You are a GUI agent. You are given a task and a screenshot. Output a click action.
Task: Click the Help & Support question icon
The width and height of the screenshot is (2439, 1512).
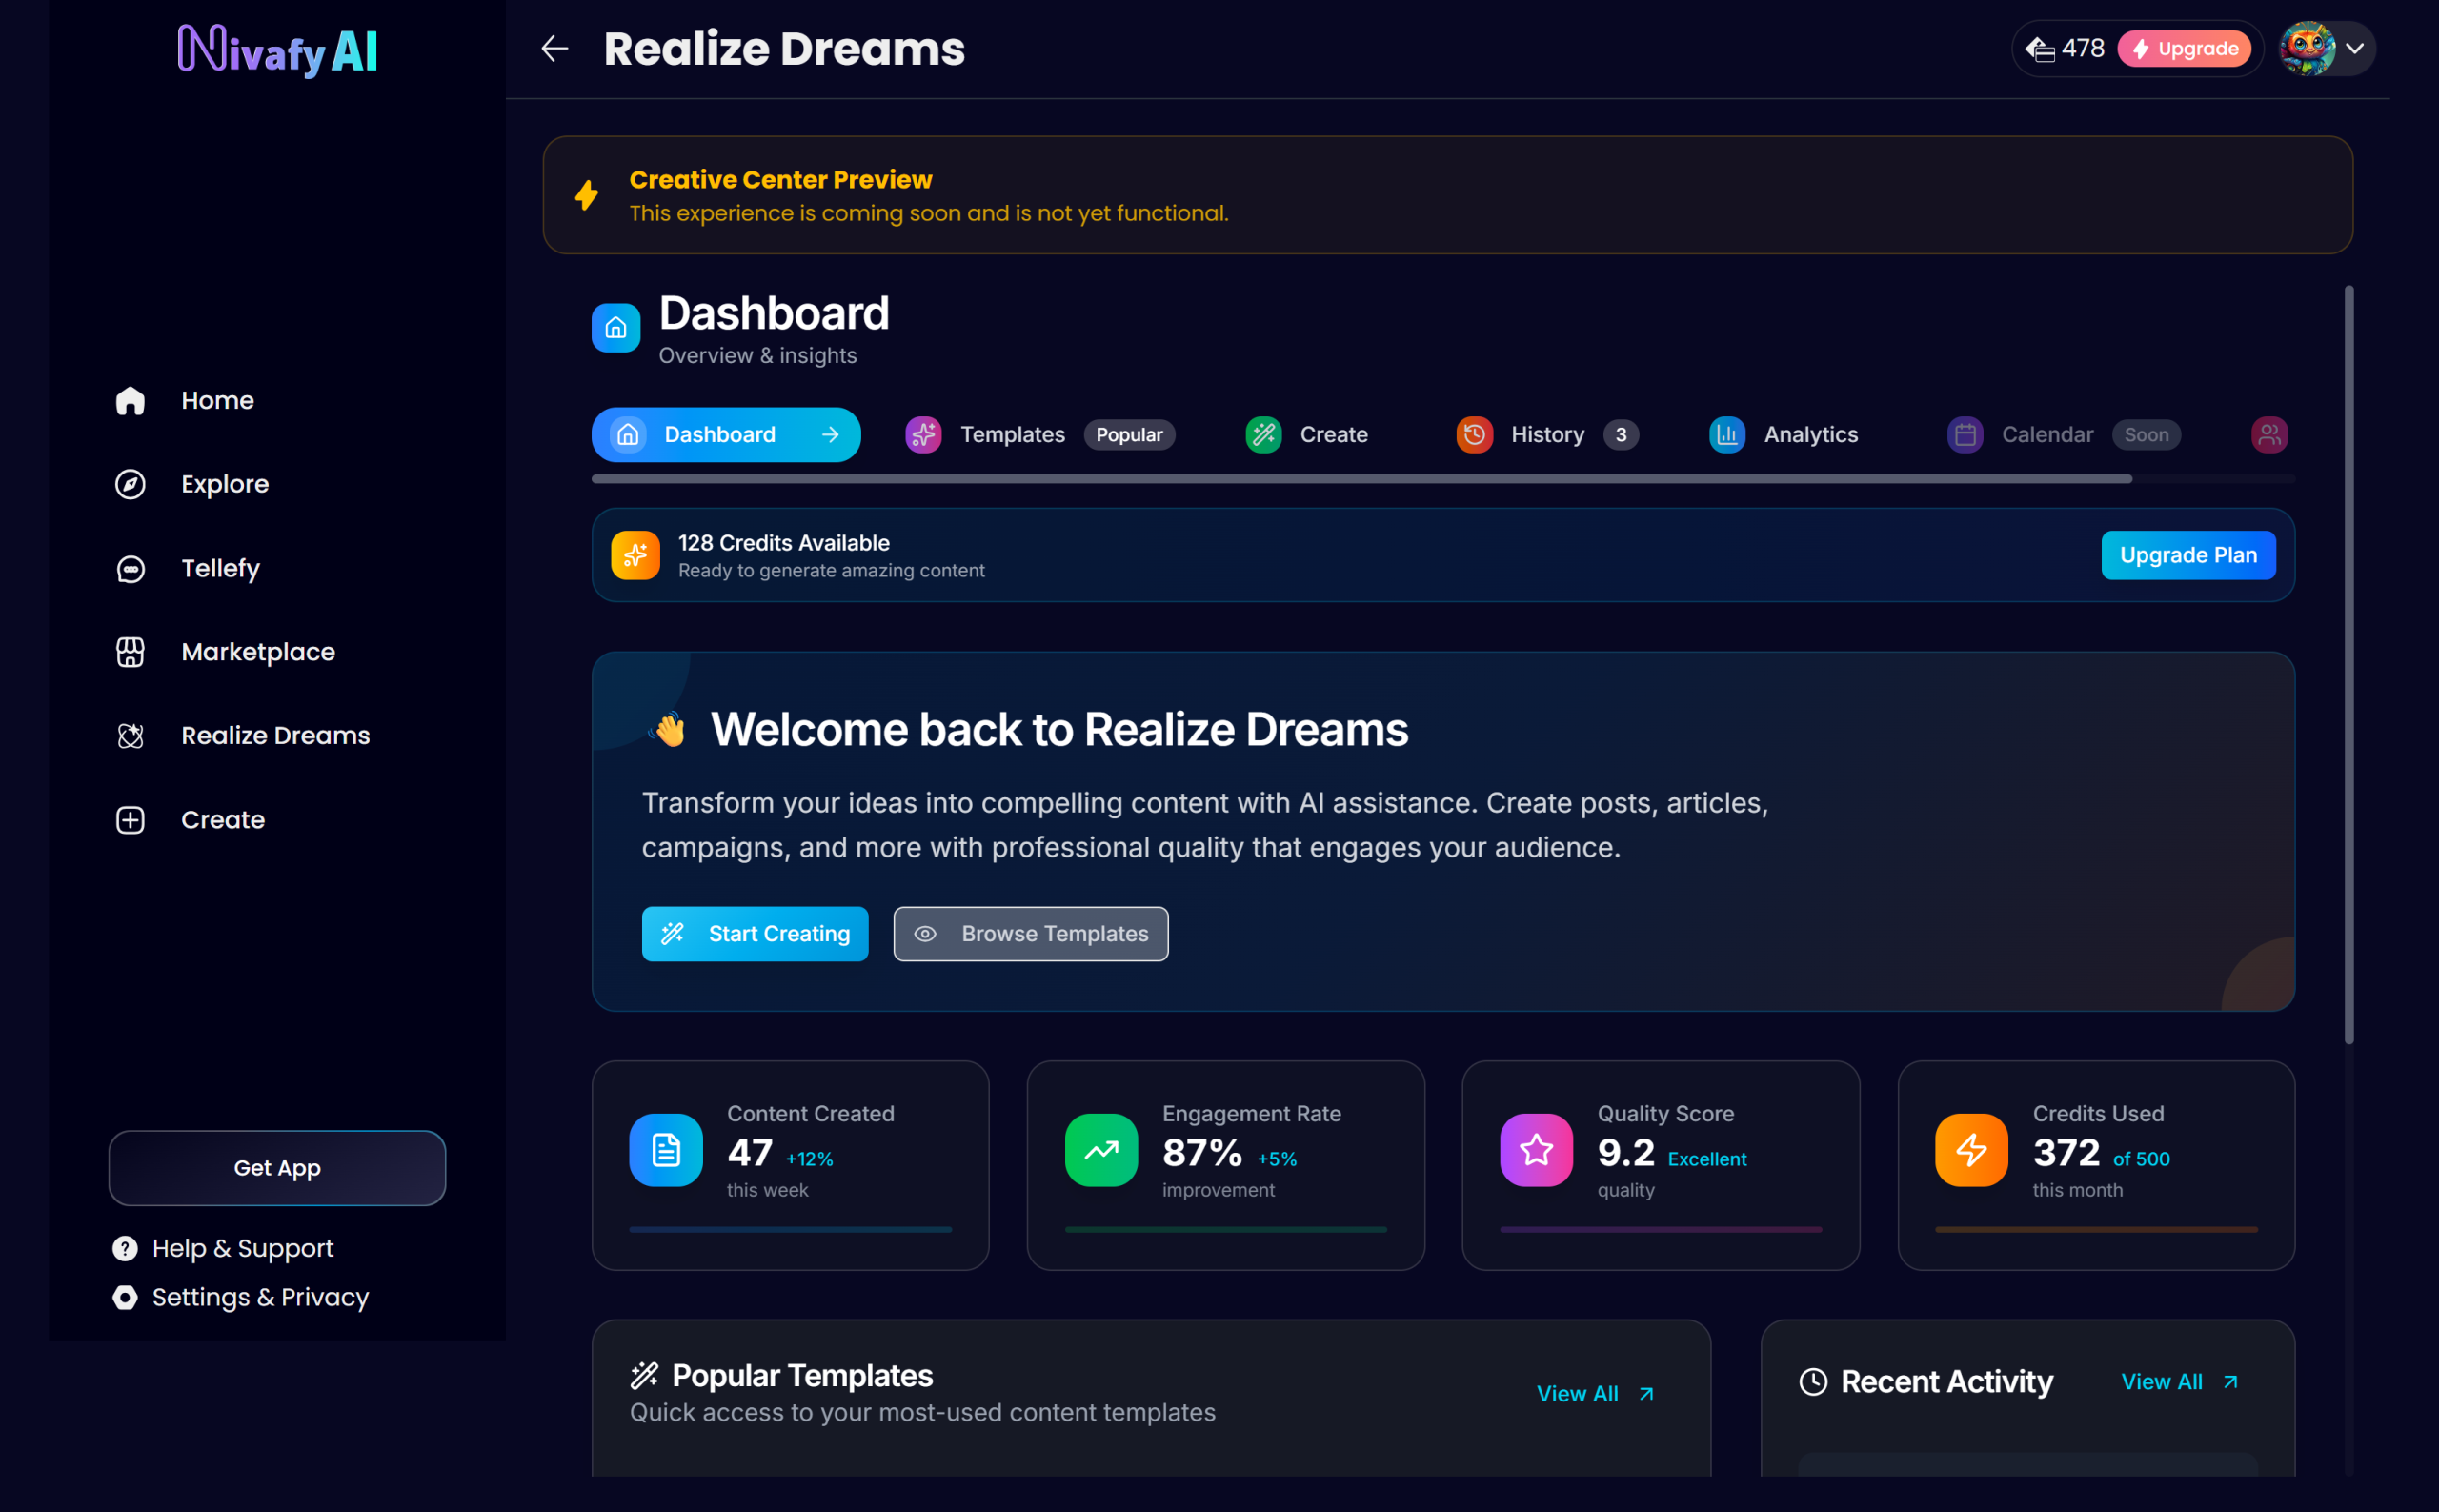point(125,1248)
